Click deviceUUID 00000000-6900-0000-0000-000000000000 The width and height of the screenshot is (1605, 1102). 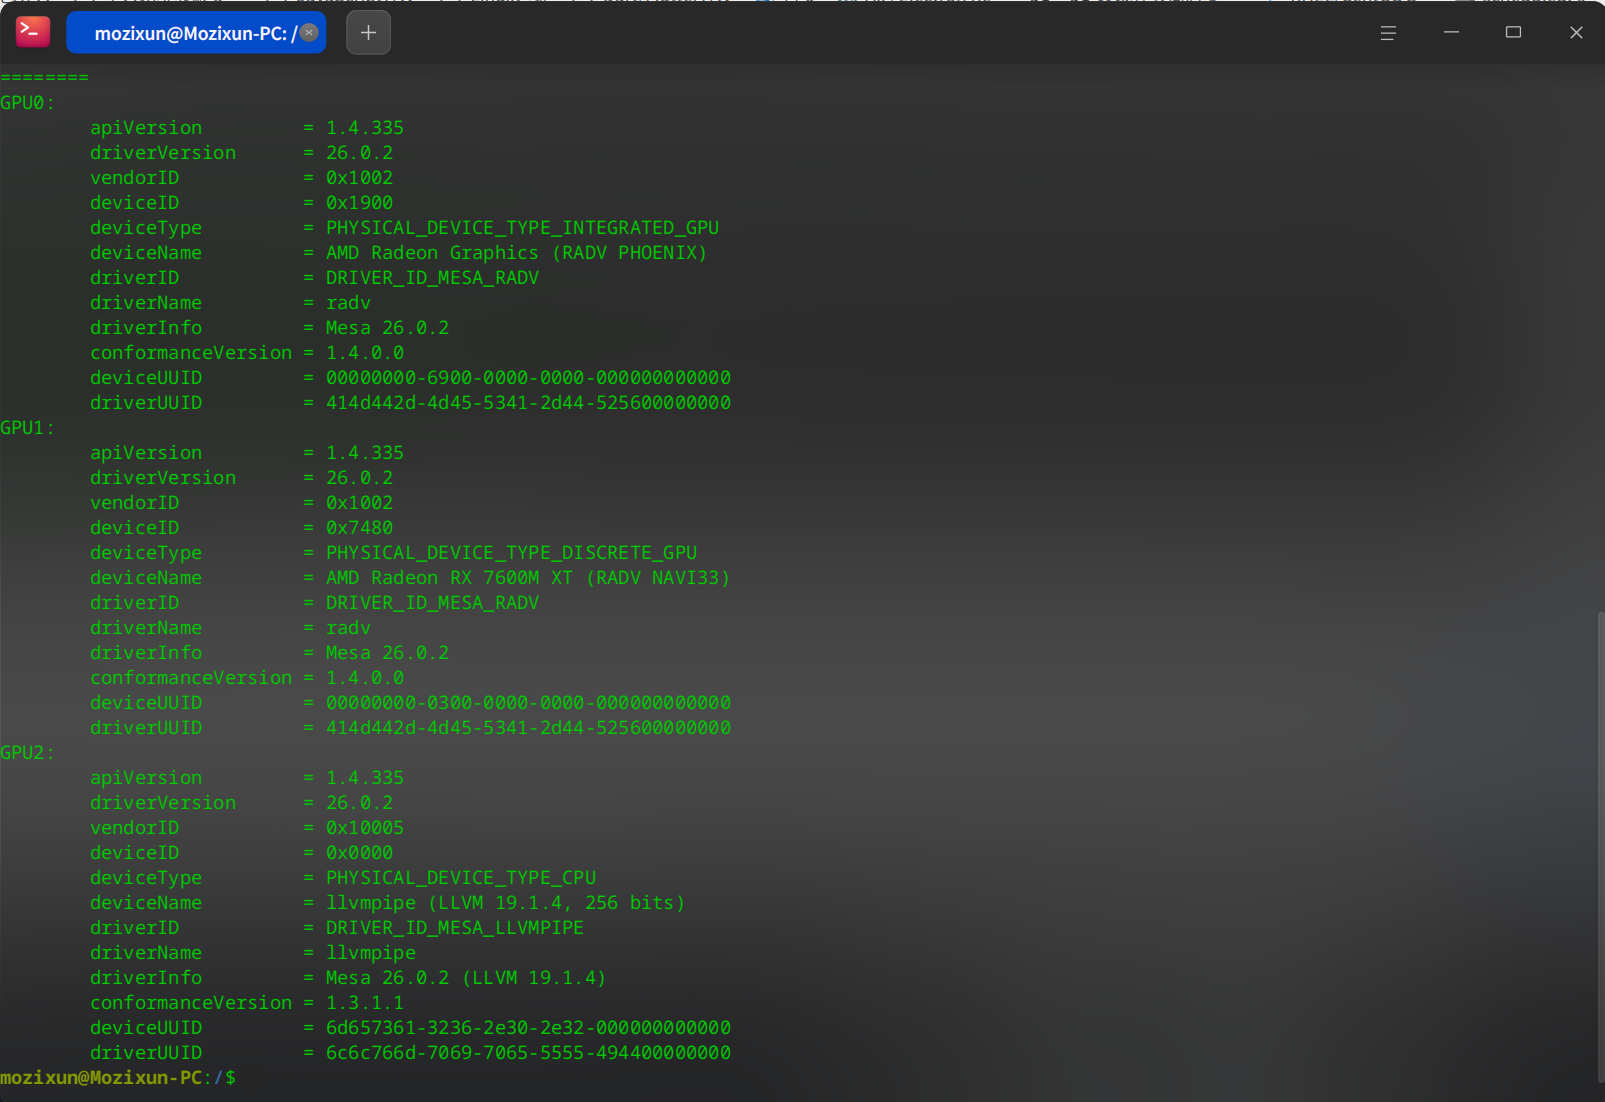[x=528, y=378]
